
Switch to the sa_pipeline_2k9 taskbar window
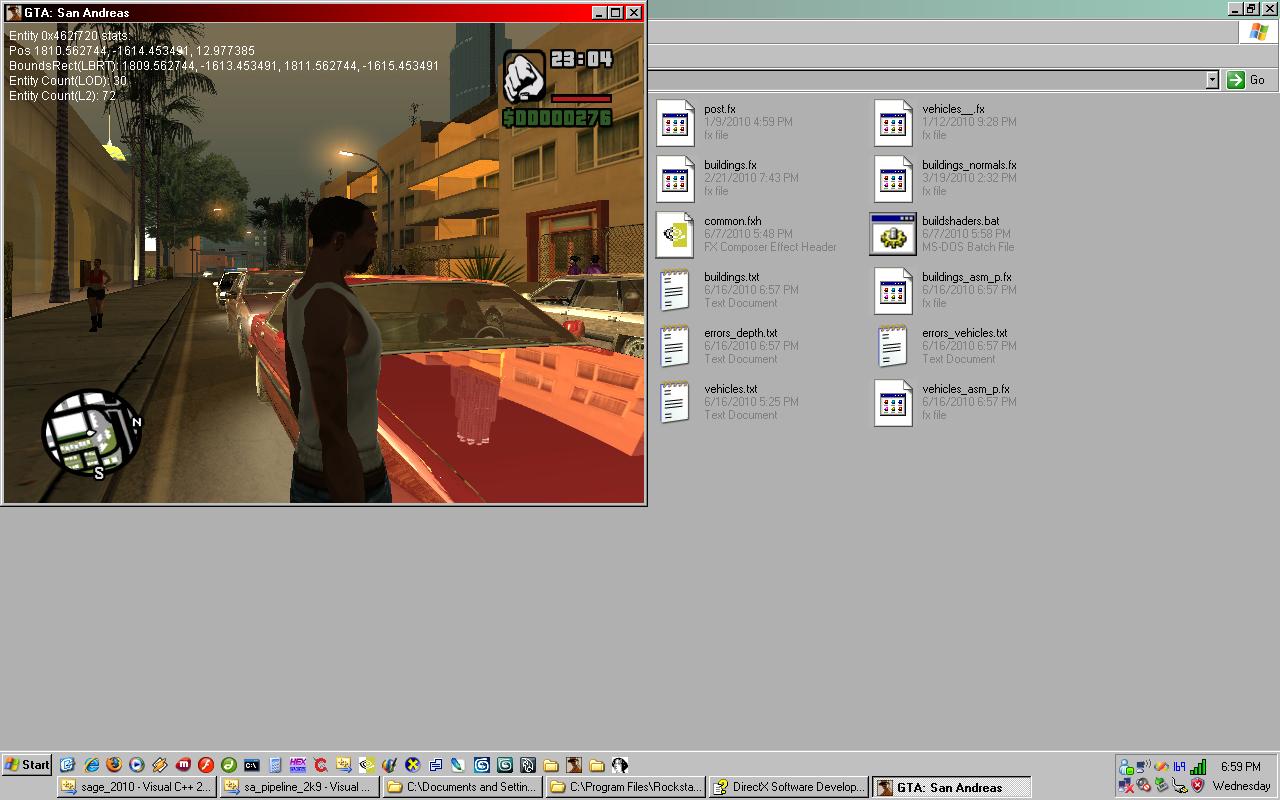pos(298,787)
